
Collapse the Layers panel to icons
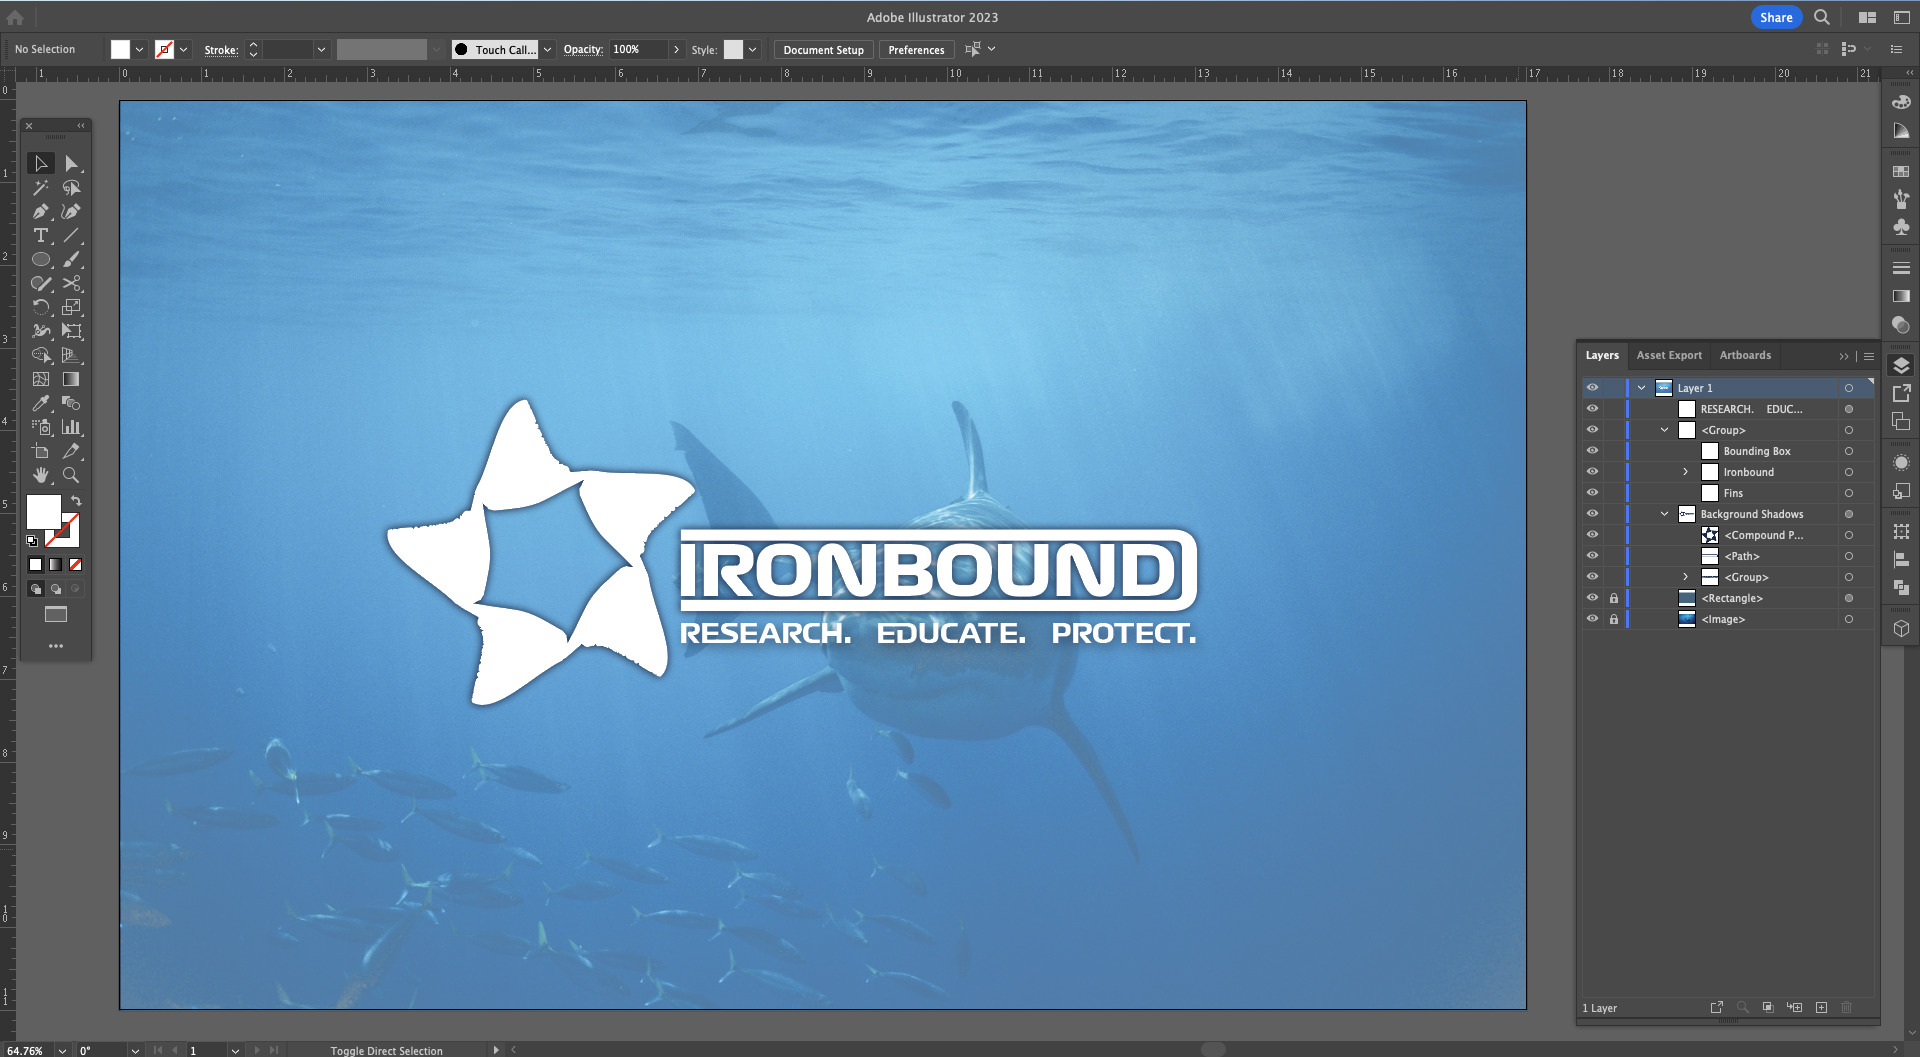pos(1844,356)
